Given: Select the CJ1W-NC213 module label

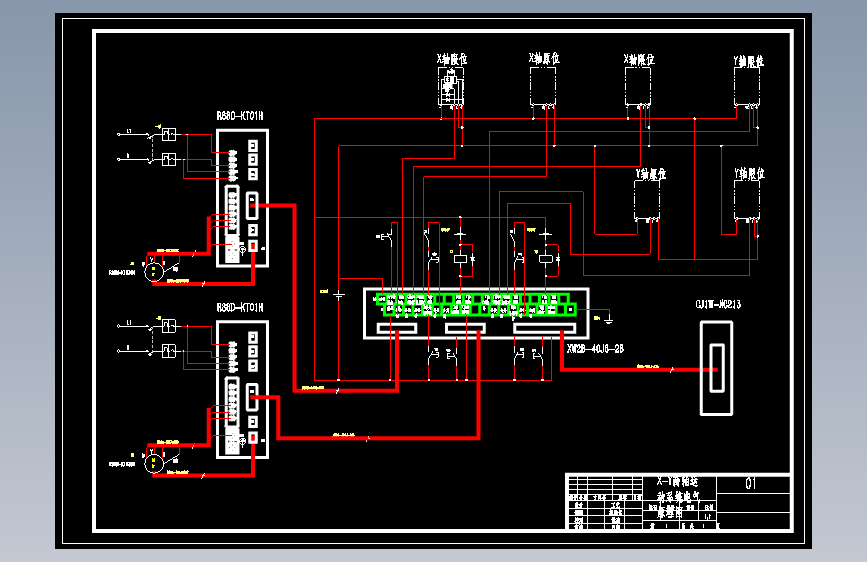Looking at the screenshot, I should (x=718, y=304).
